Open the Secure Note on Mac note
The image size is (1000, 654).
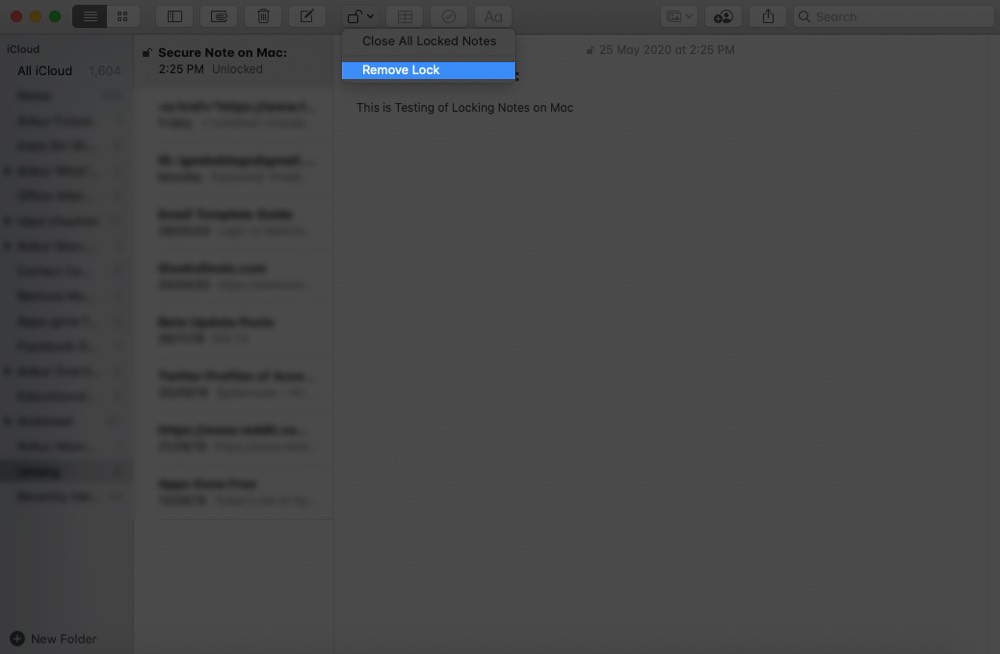tap(237, 60)
